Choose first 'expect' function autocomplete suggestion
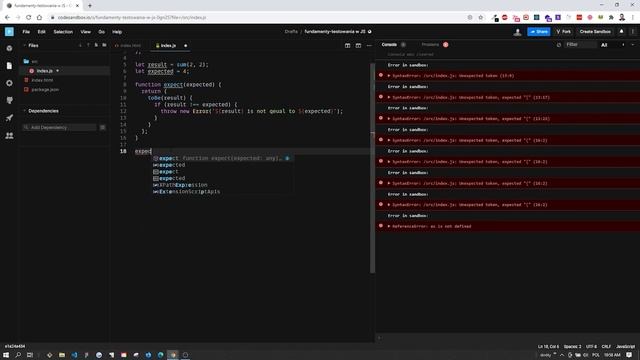Viewport: 640px width, 360px height. click(x=223, y=158)
